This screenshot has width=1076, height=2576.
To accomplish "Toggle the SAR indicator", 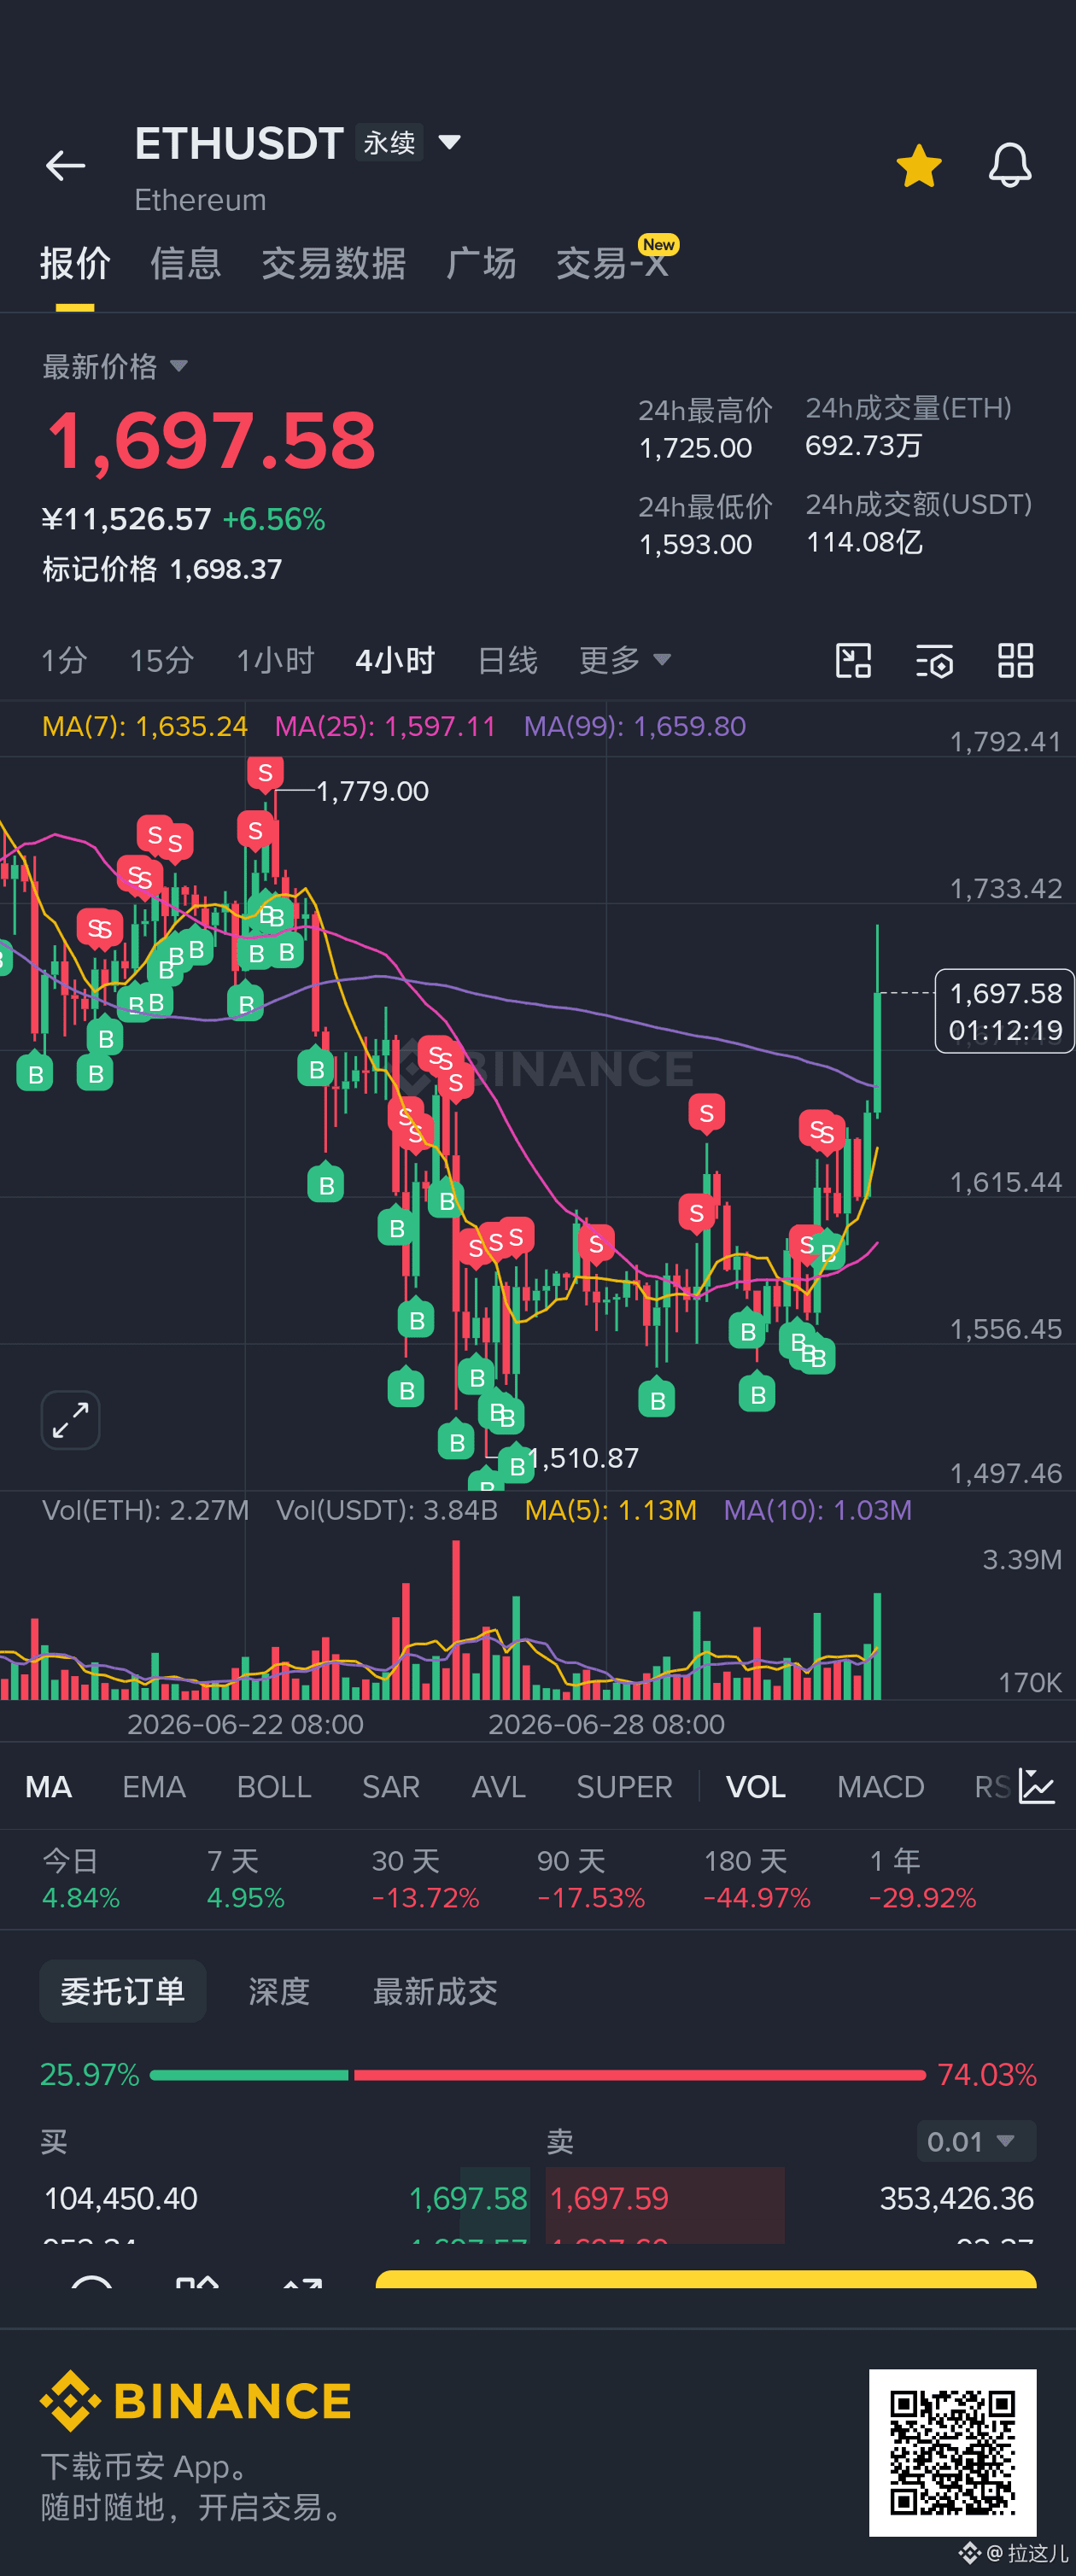I will pos(390,1786).
